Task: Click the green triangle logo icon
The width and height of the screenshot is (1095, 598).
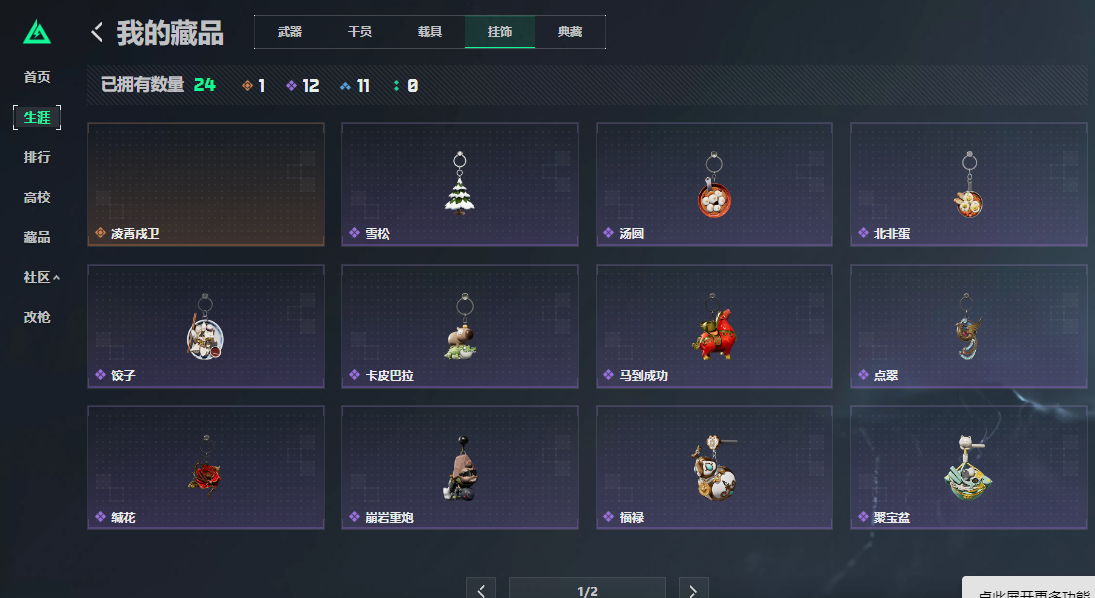Action: (x=36, y=32)
